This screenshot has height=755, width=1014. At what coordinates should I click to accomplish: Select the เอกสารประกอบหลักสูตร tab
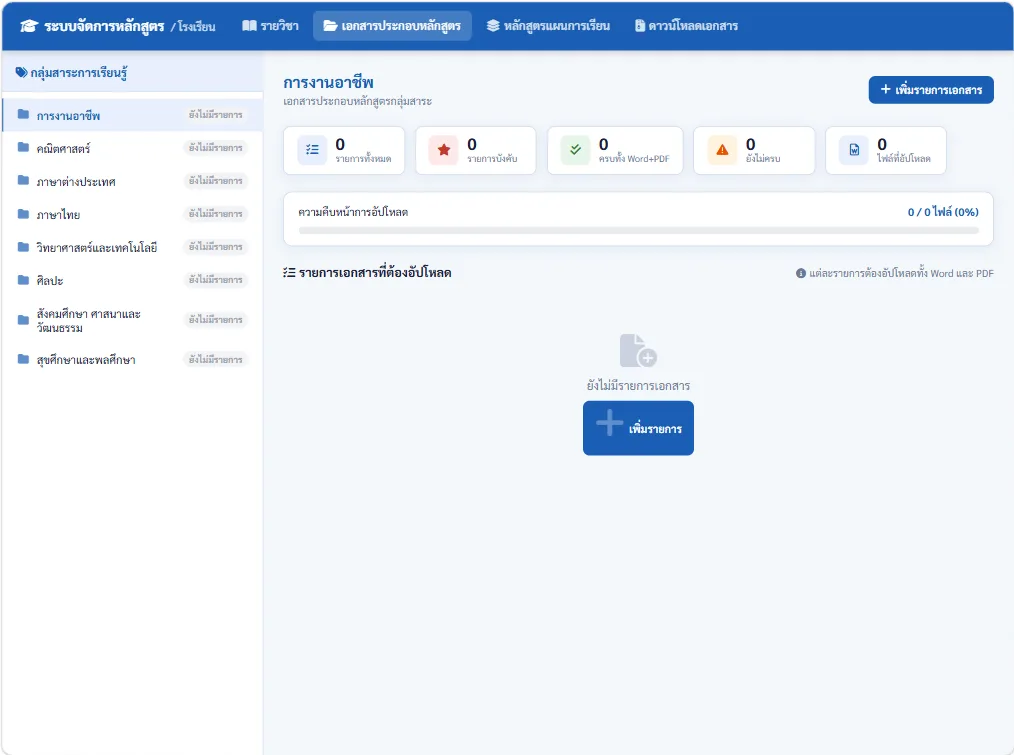click(392, 26)
